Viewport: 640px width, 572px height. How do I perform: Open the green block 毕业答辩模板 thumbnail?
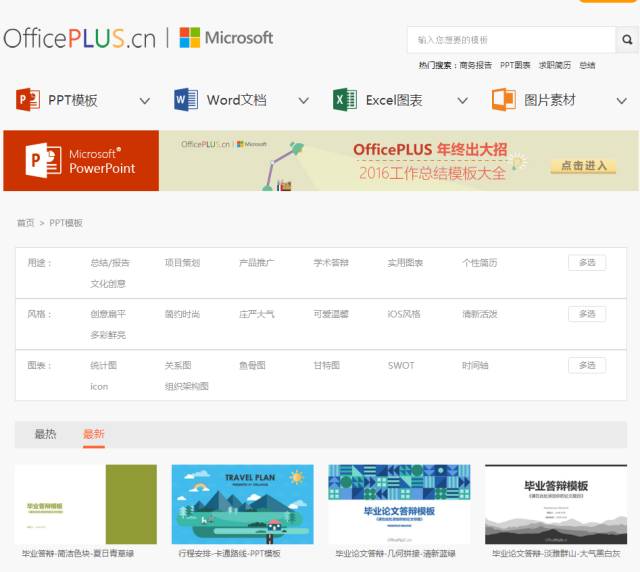(86, 504)
